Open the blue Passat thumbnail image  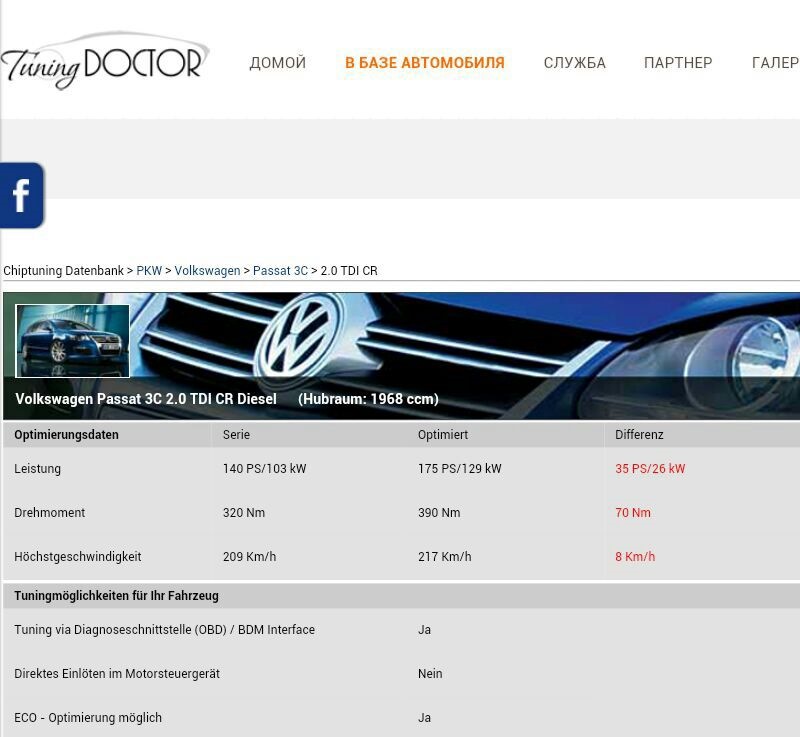click(72, 341)
